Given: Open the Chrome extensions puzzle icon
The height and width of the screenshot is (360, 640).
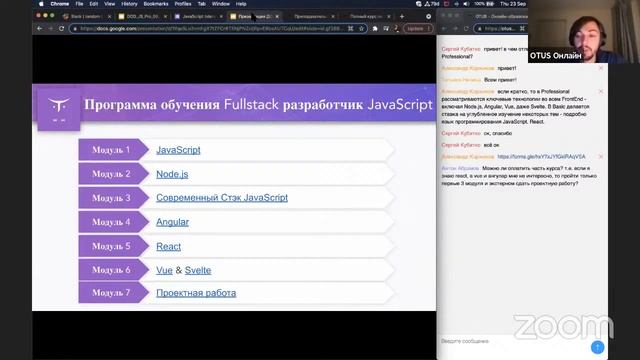Looking at the screenshot, I should [x=375, y=29].
